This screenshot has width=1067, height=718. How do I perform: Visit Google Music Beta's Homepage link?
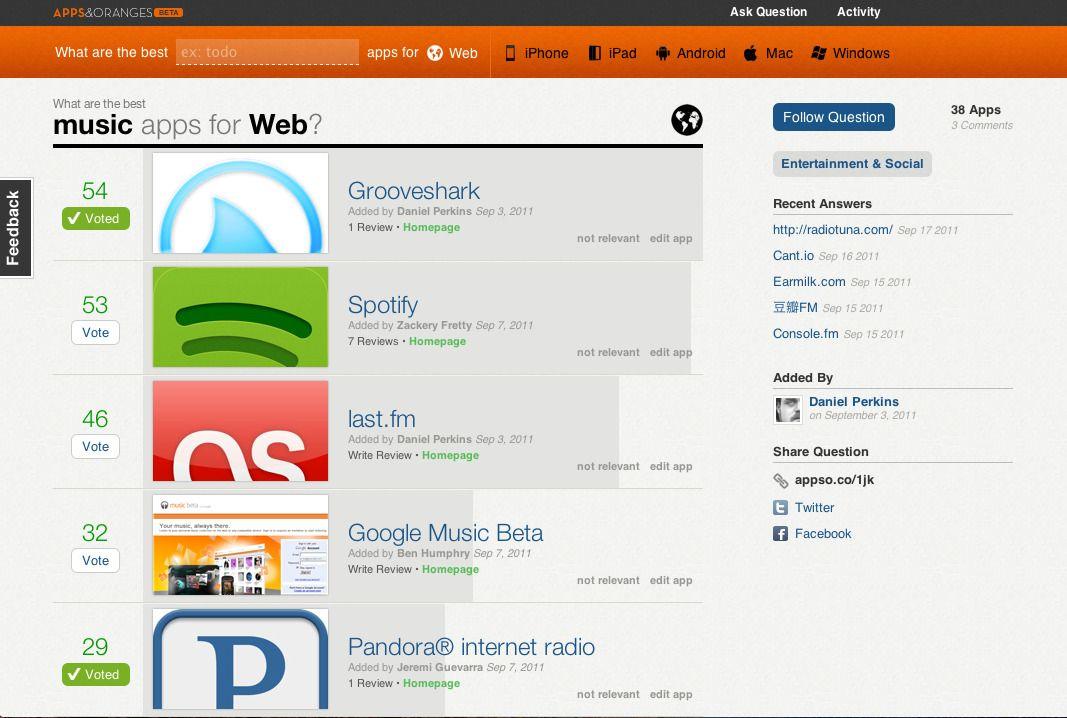click(x=450, y=570)
